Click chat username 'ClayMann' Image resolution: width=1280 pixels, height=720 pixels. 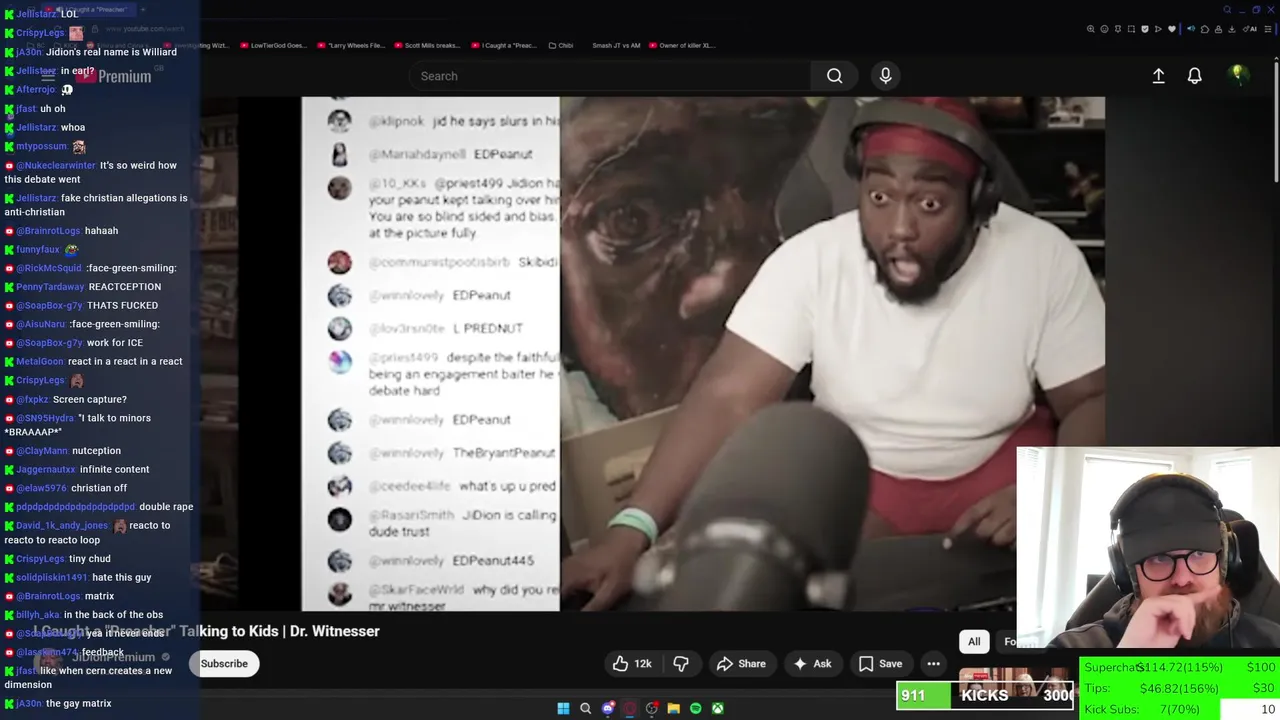42,451
